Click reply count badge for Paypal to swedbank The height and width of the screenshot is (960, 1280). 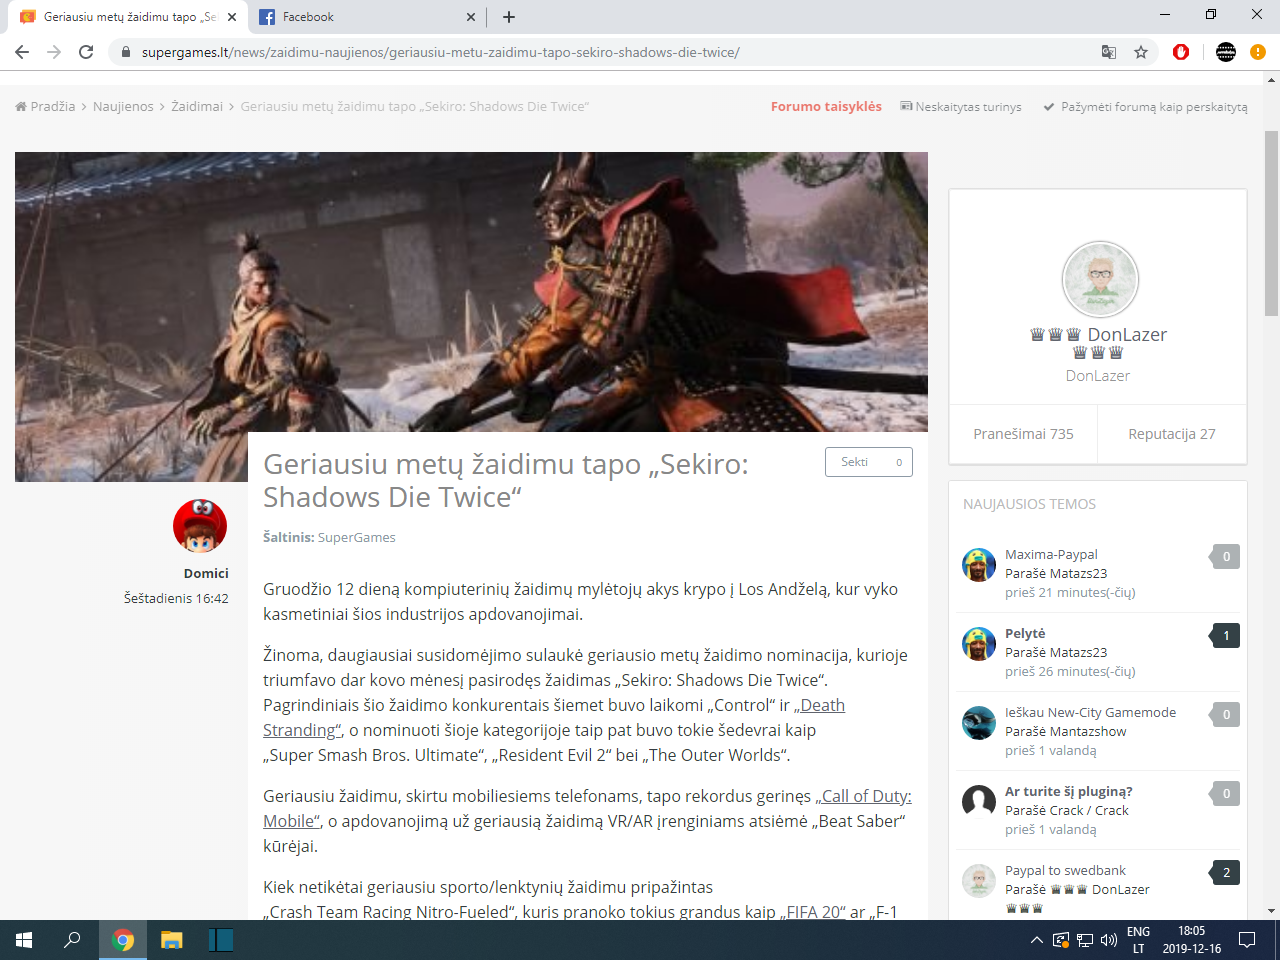click(x=1225, y=873)
